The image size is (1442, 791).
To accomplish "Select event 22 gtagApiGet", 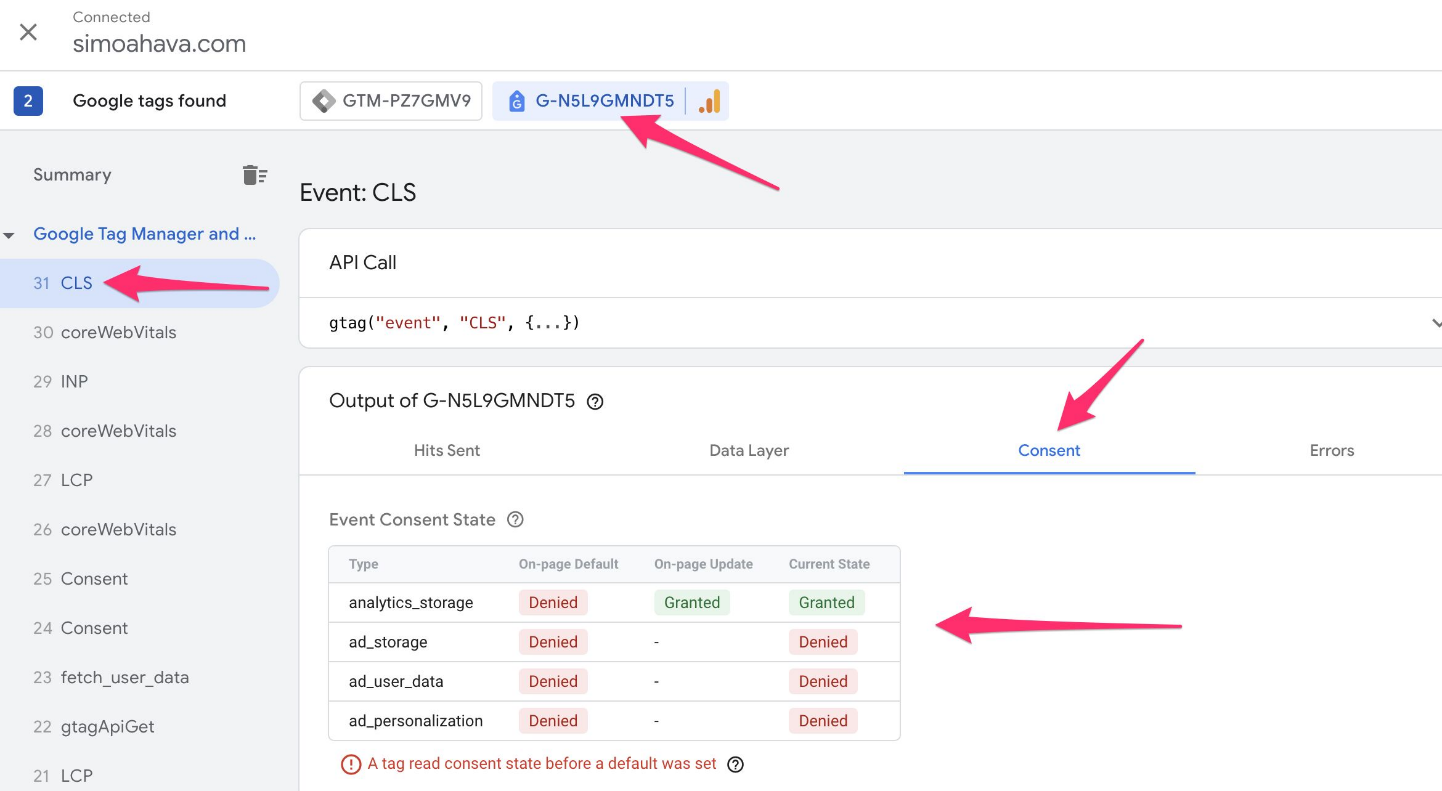I will [x=139, y=726].
